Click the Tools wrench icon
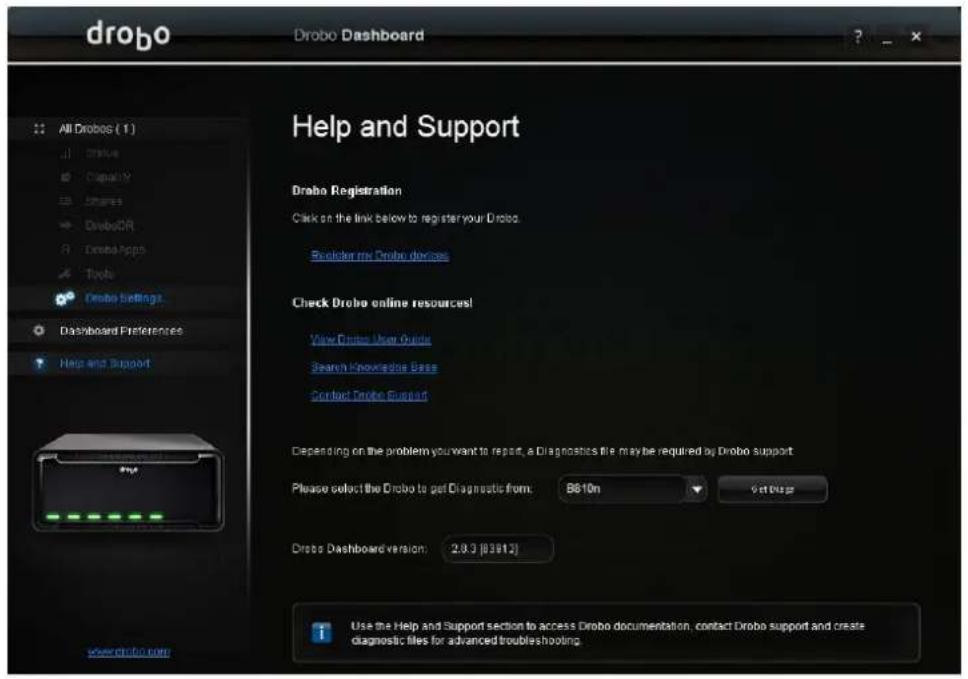Screen dimensions: 968x679 [x=65, y=273]
